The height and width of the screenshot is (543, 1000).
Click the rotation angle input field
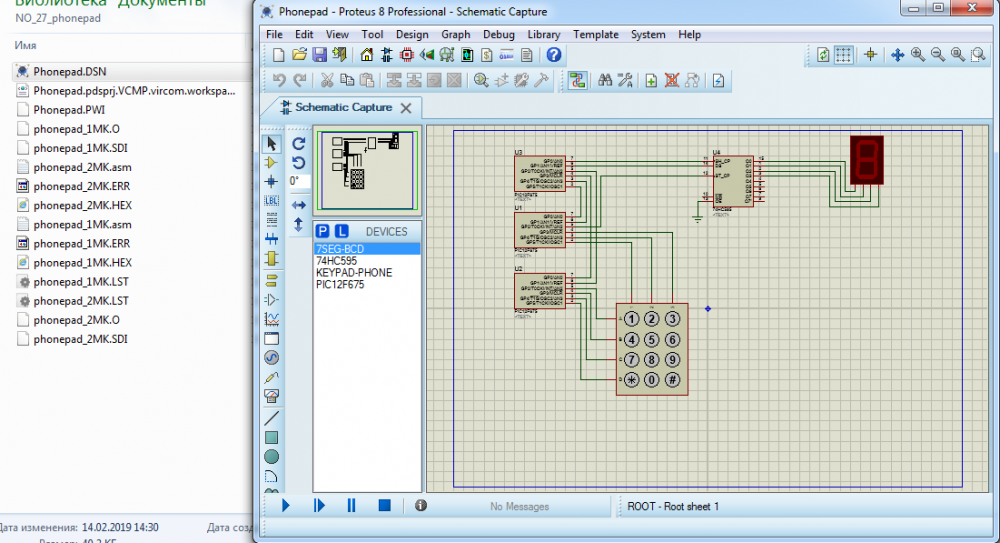point(298,181)
